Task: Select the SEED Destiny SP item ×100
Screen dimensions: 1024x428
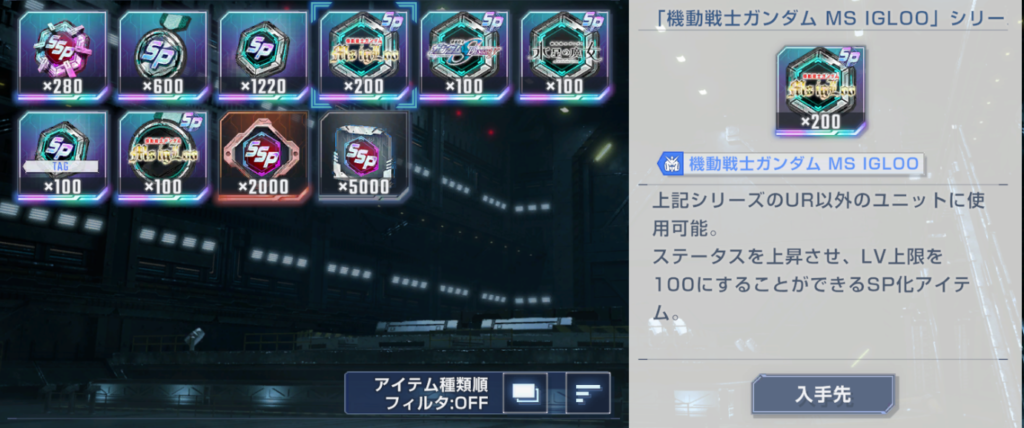Action: [464, 56]
